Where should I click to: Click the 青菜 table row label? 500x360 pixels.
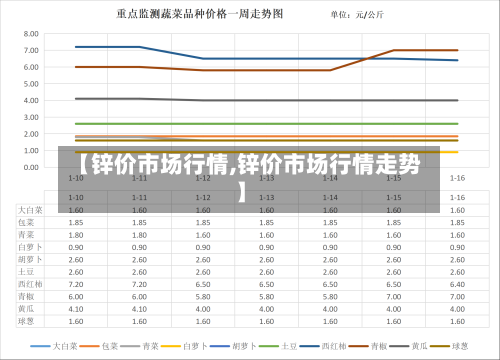coord(26,235)
